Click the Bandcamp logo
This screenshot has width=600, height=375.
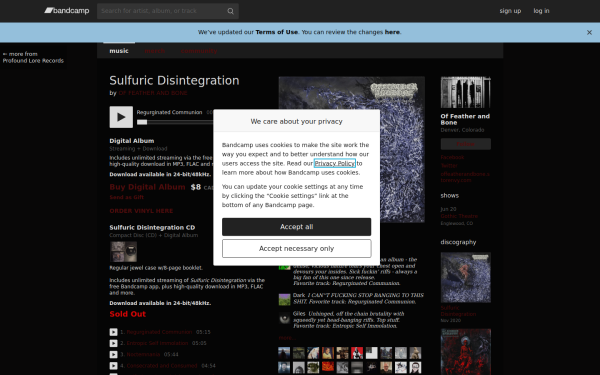coord(67,11)
